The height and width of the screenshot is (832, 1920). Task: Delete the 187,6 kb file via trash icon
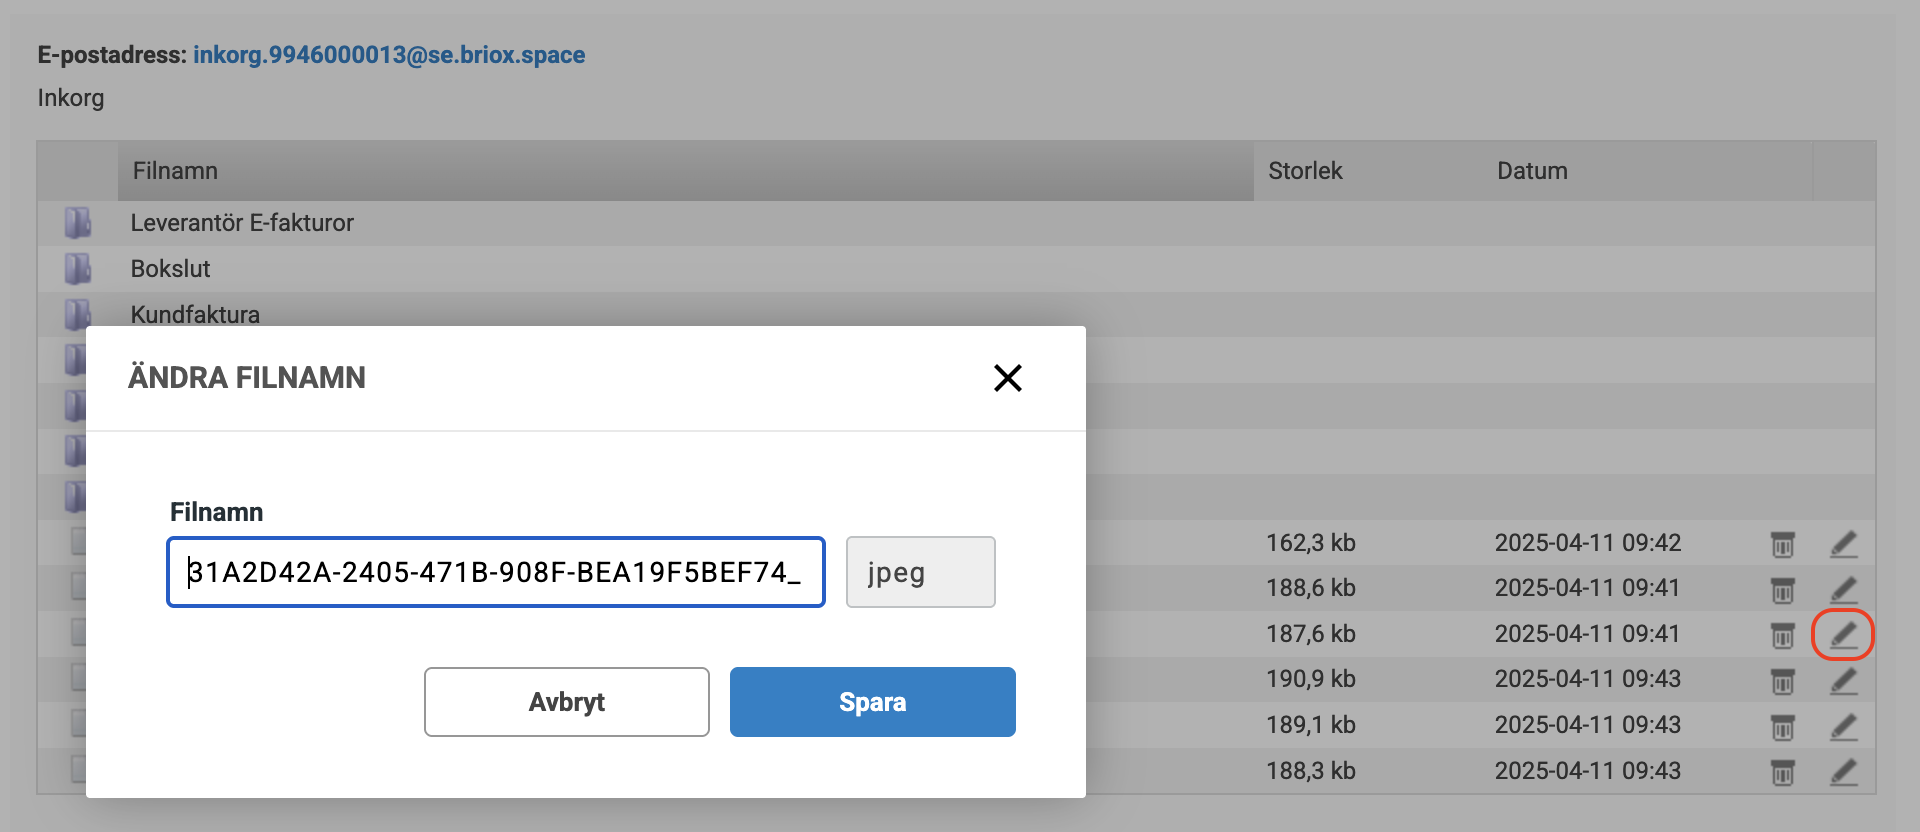(x=1782, y=635)
